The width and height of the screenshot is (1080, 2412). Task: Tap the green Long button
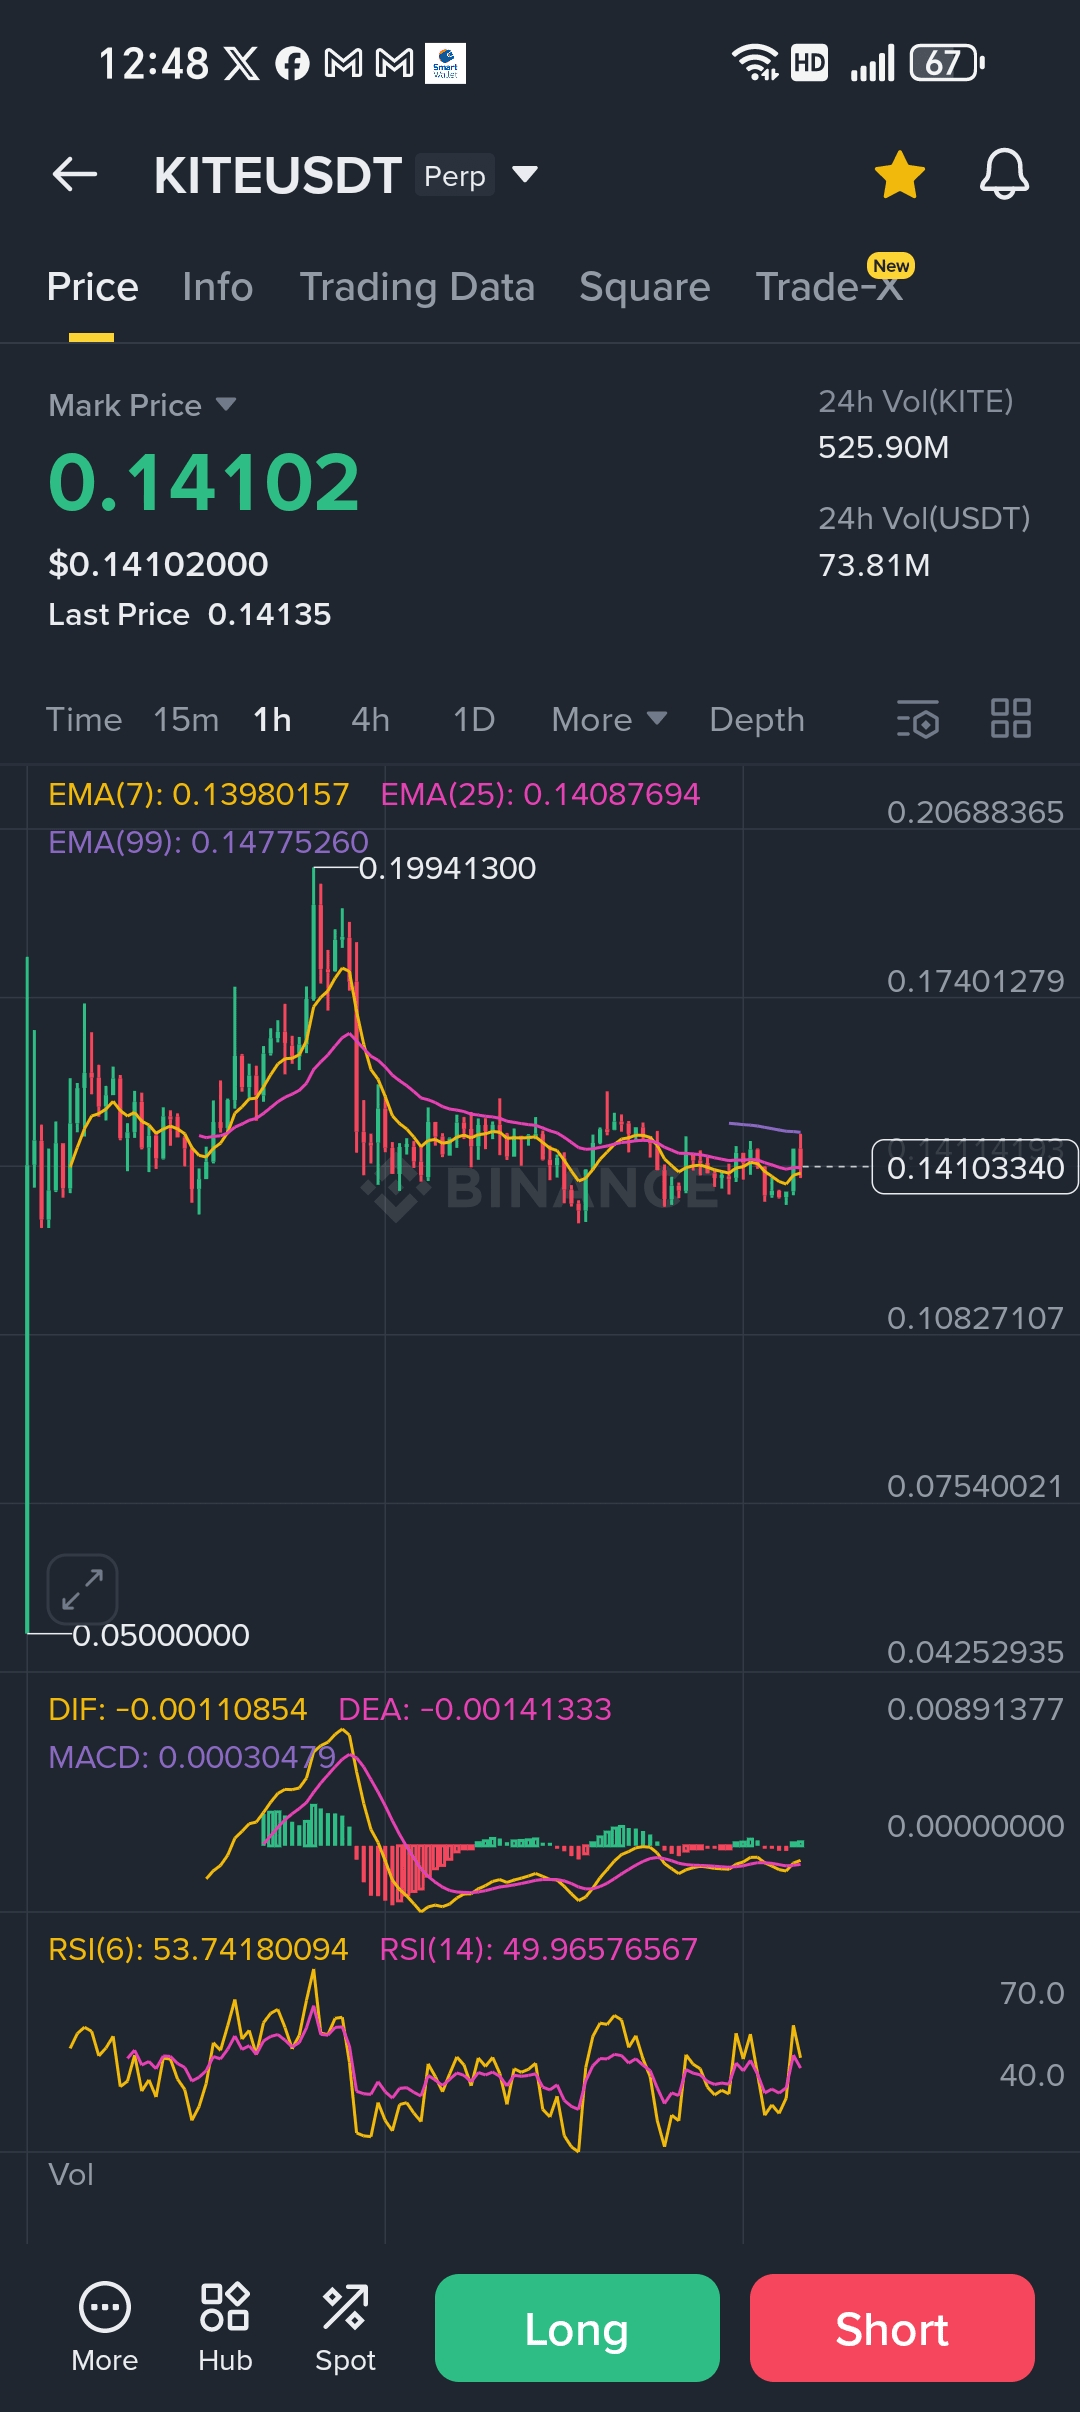coord(577,2328)
